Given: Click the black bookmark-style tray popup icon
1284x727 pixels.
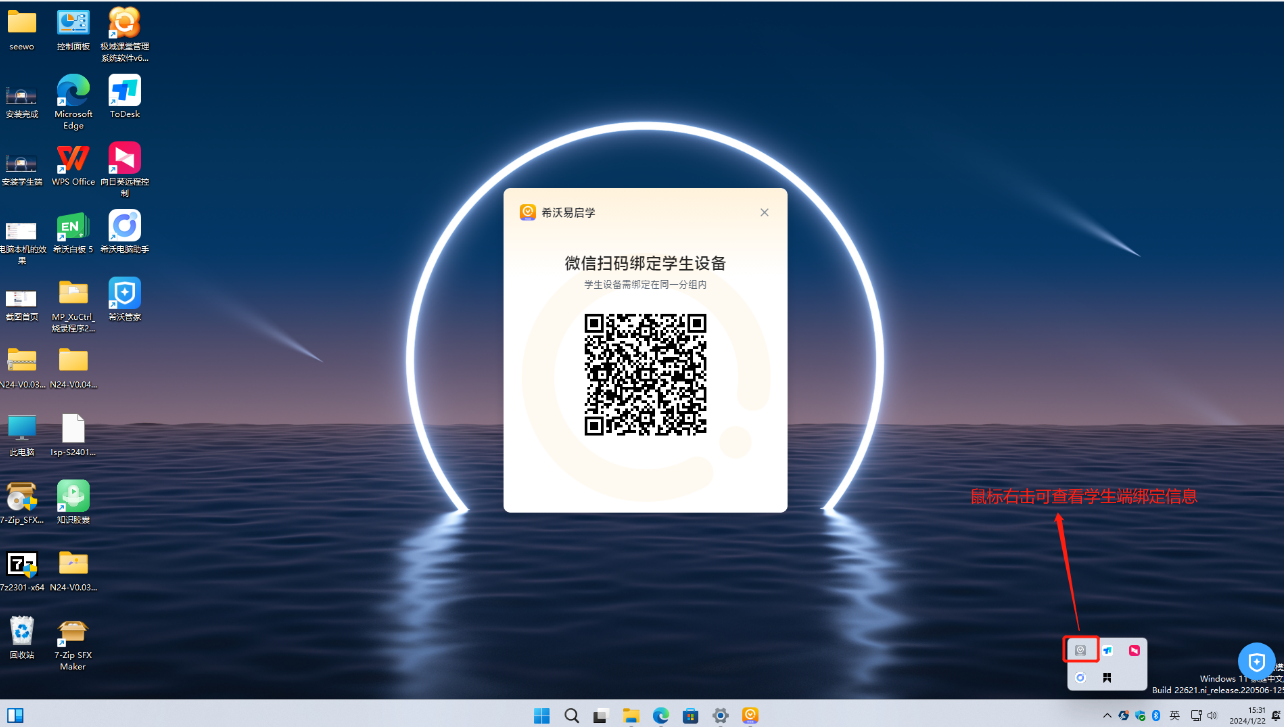Looking at the screenshot, I should [1108, 677].
